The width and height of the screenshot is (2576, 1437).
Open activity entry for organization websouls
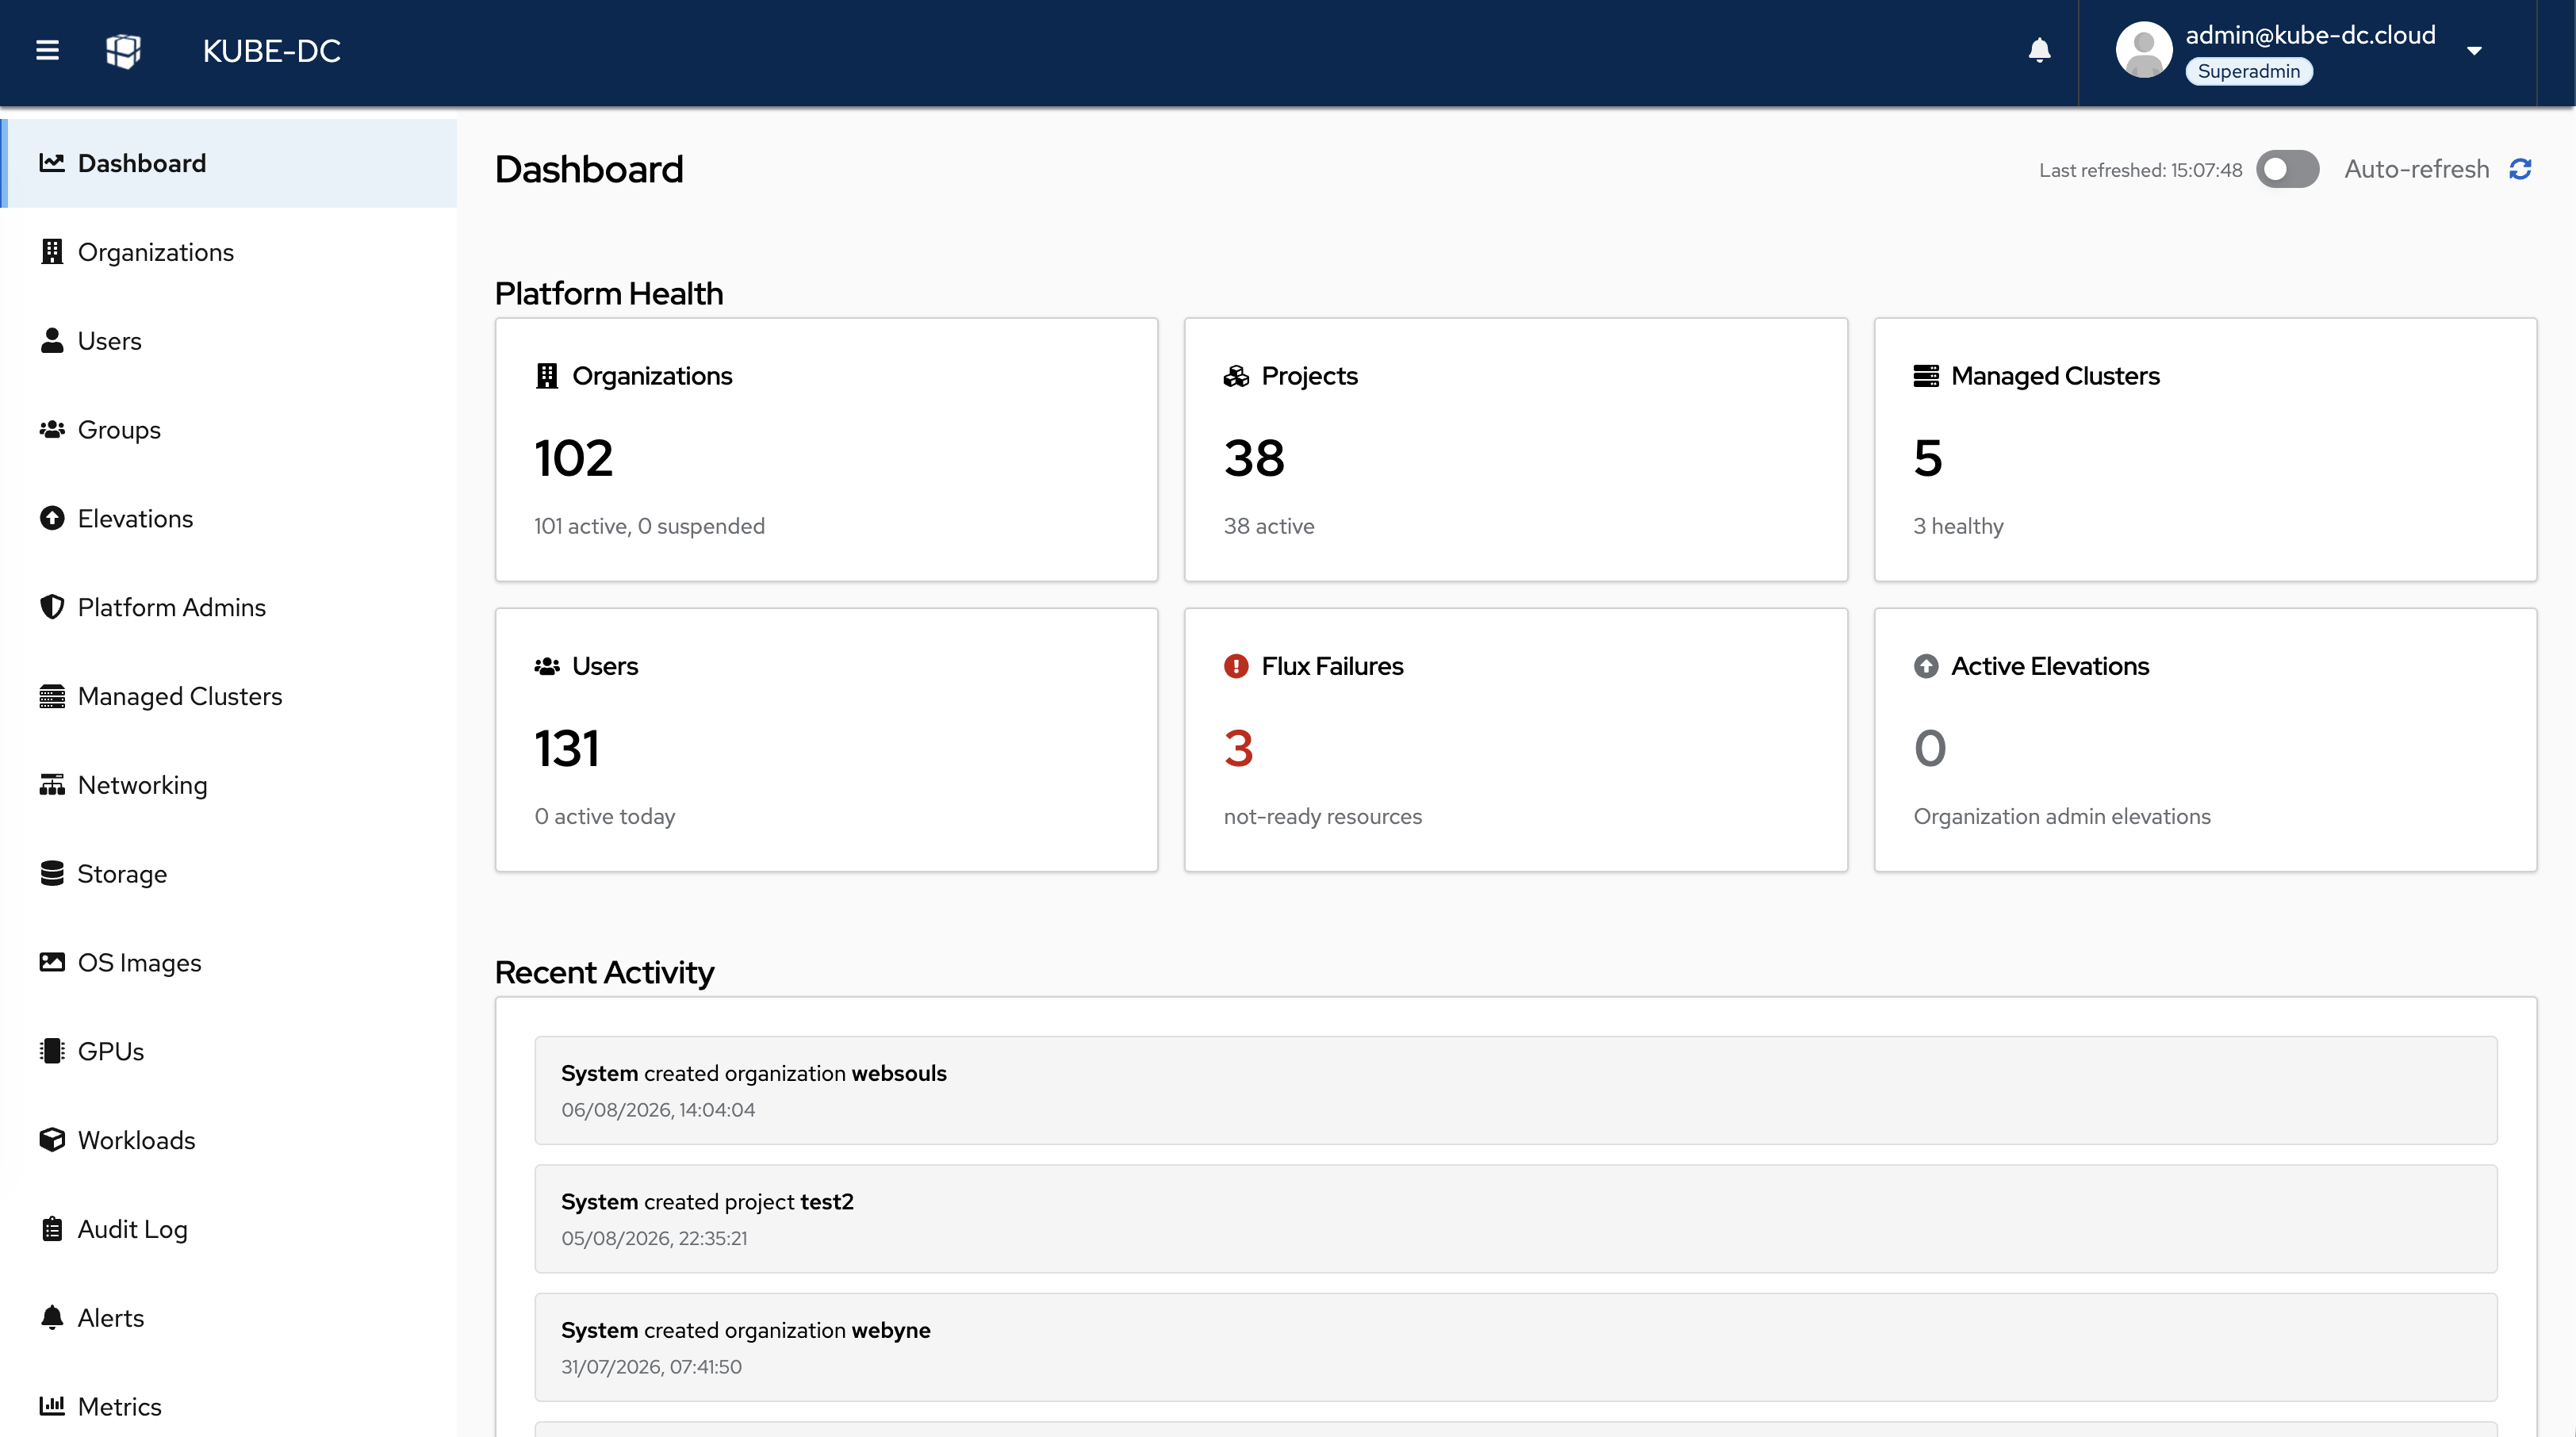coord(1516,1090)
